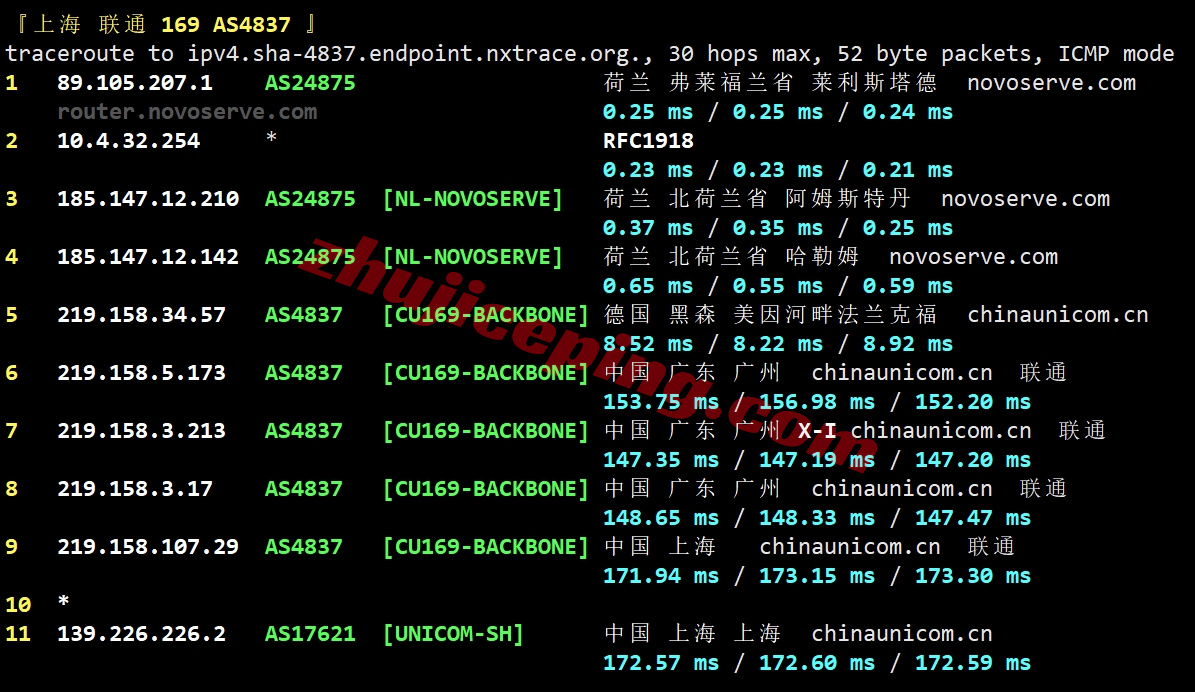Click the IP address 219.158.3.17
1195x692 pixels.
pyautogui.click(x=135, y=489)
